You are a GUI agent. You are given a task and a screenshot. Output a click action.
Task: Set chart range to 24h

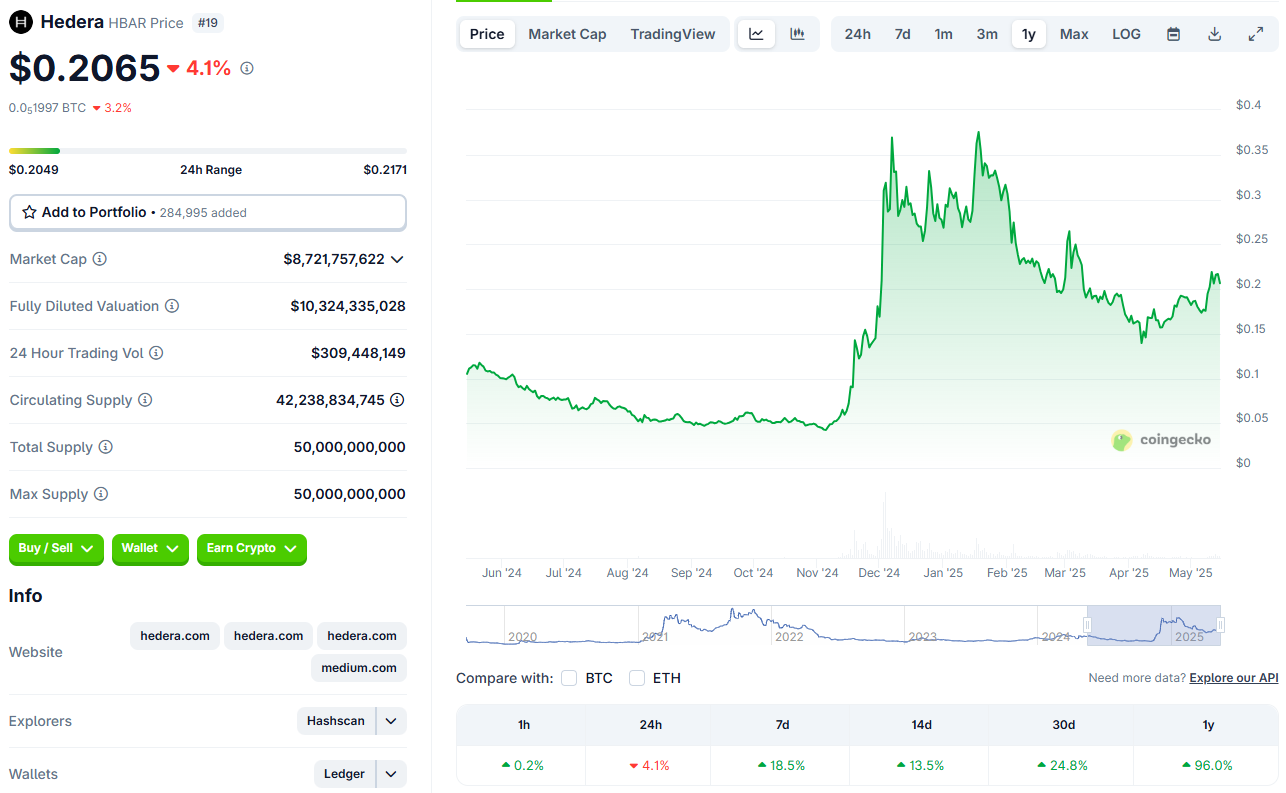(857, 34)
